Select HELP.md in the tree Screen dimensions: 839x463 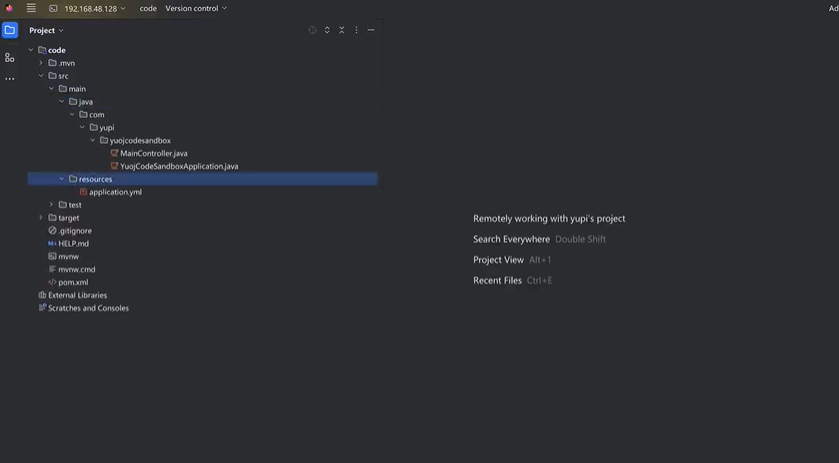pyautogui.click(x=74, y=244)
